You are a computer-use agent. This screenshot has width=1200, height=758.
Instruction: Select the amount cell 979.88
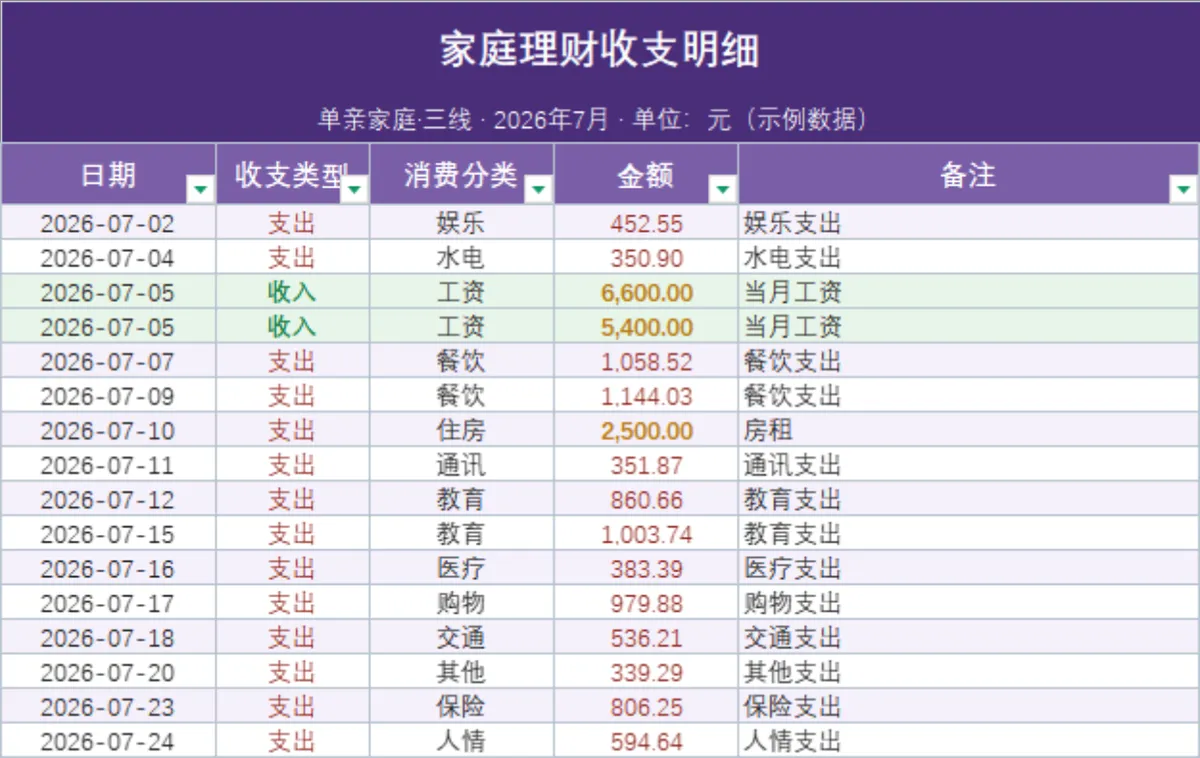tap(646, 603)
